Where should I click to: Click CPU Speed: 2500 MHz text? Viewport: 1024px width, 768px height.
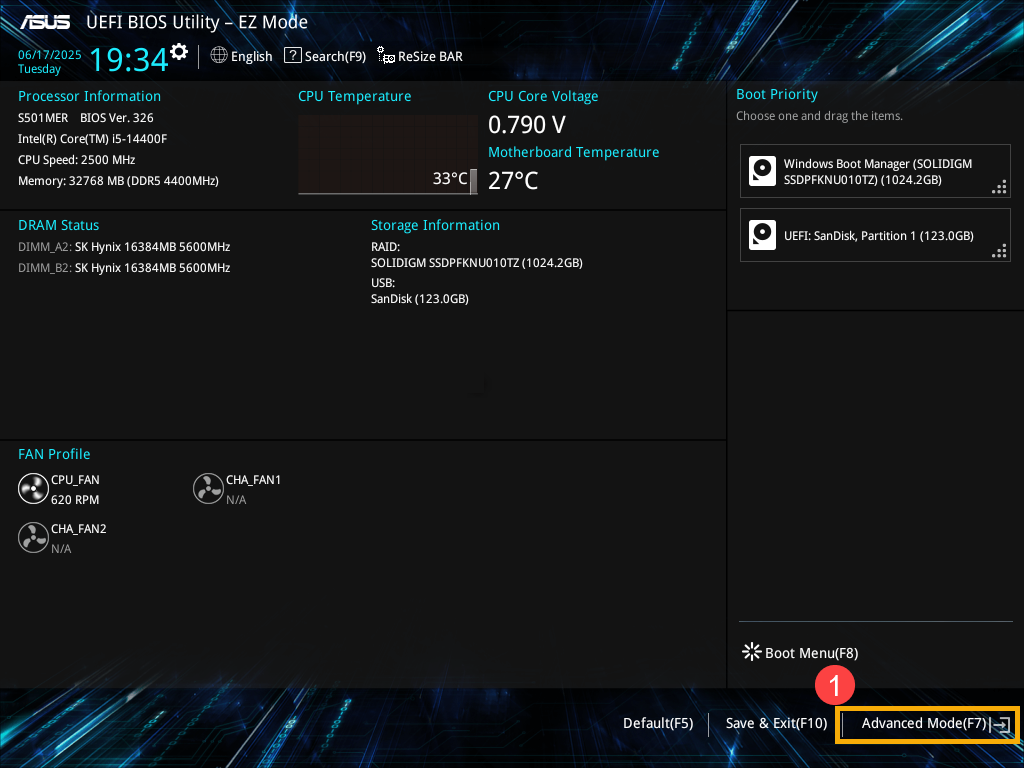(x=76, y=160)
